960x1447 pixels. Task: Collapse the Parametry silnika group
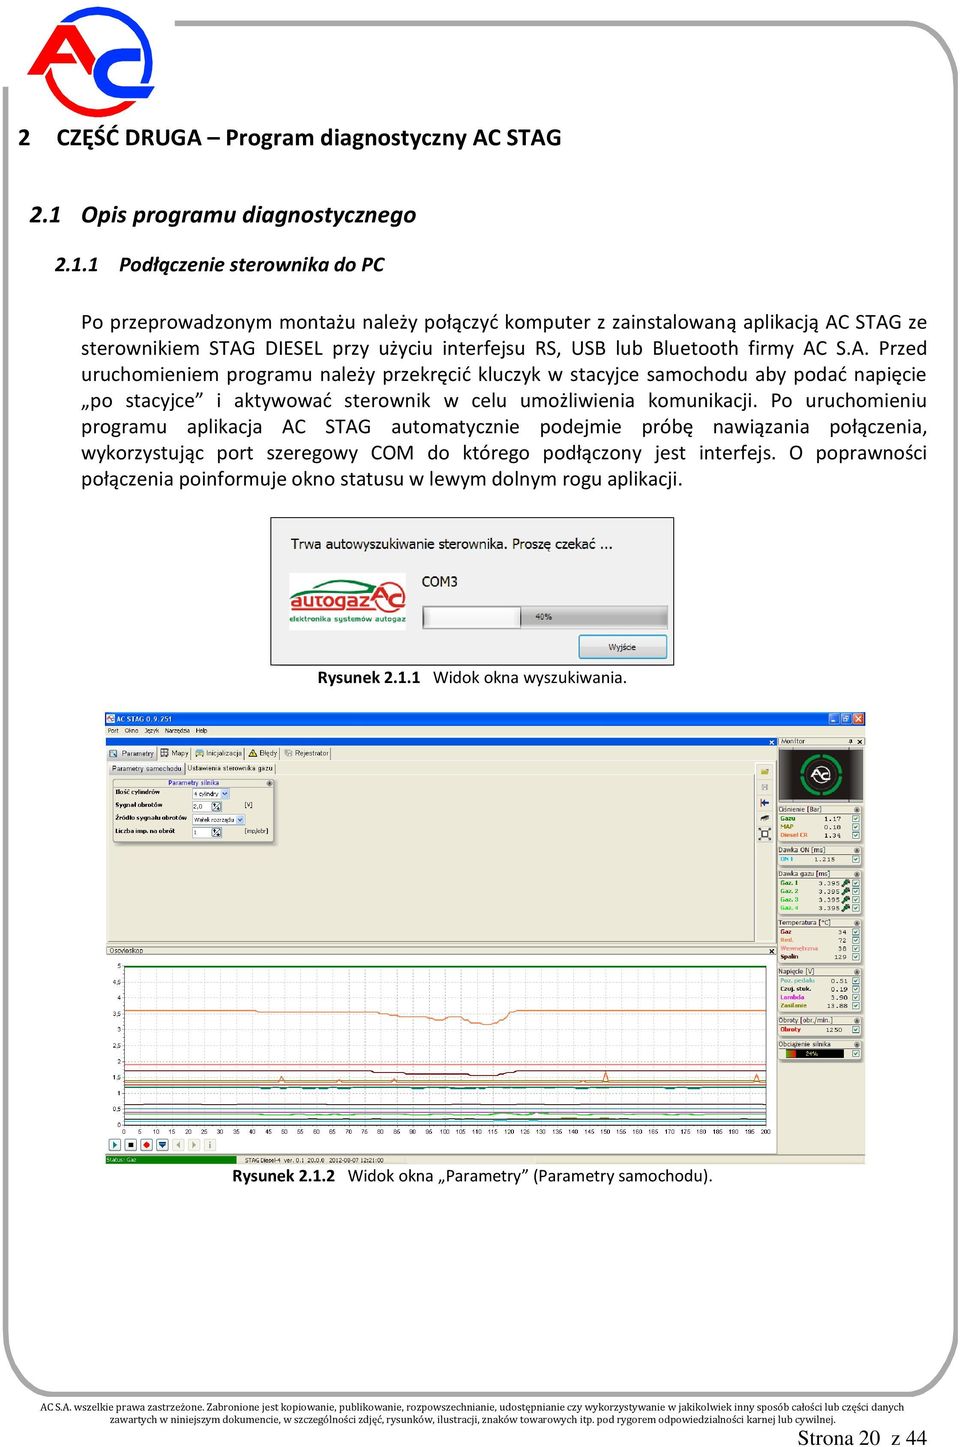pos(270,783)
